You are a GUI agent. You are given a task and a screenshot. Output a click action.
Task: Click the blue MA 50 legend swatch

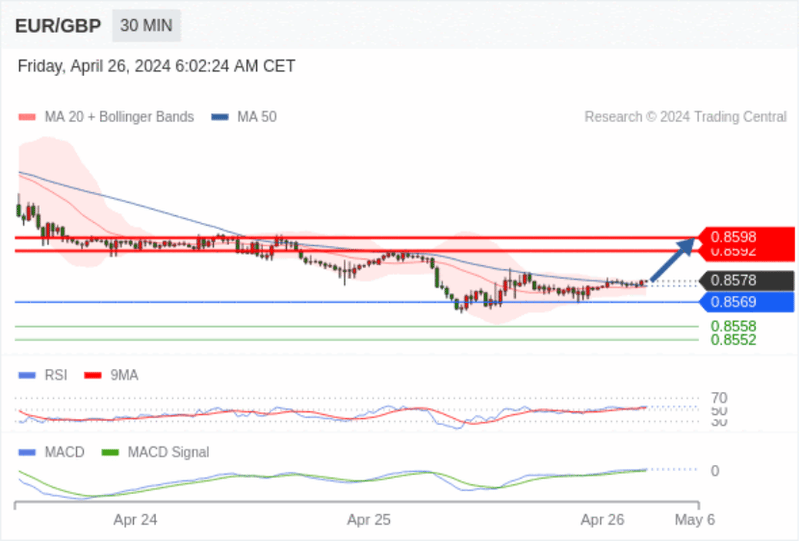coord(220,117)
